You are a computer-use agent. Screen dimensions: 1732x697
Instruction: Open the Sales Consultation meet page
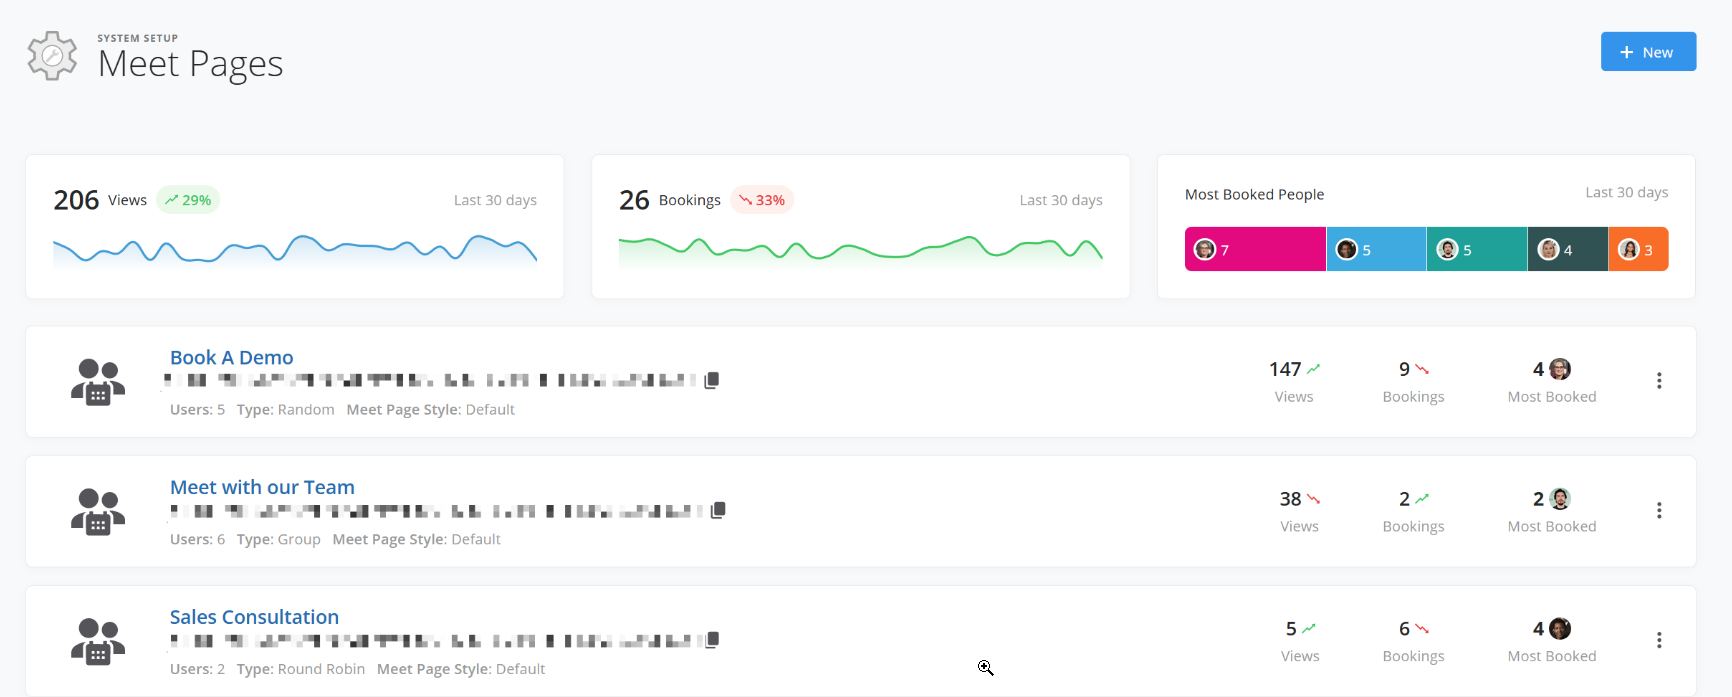[x=254, y=617]
